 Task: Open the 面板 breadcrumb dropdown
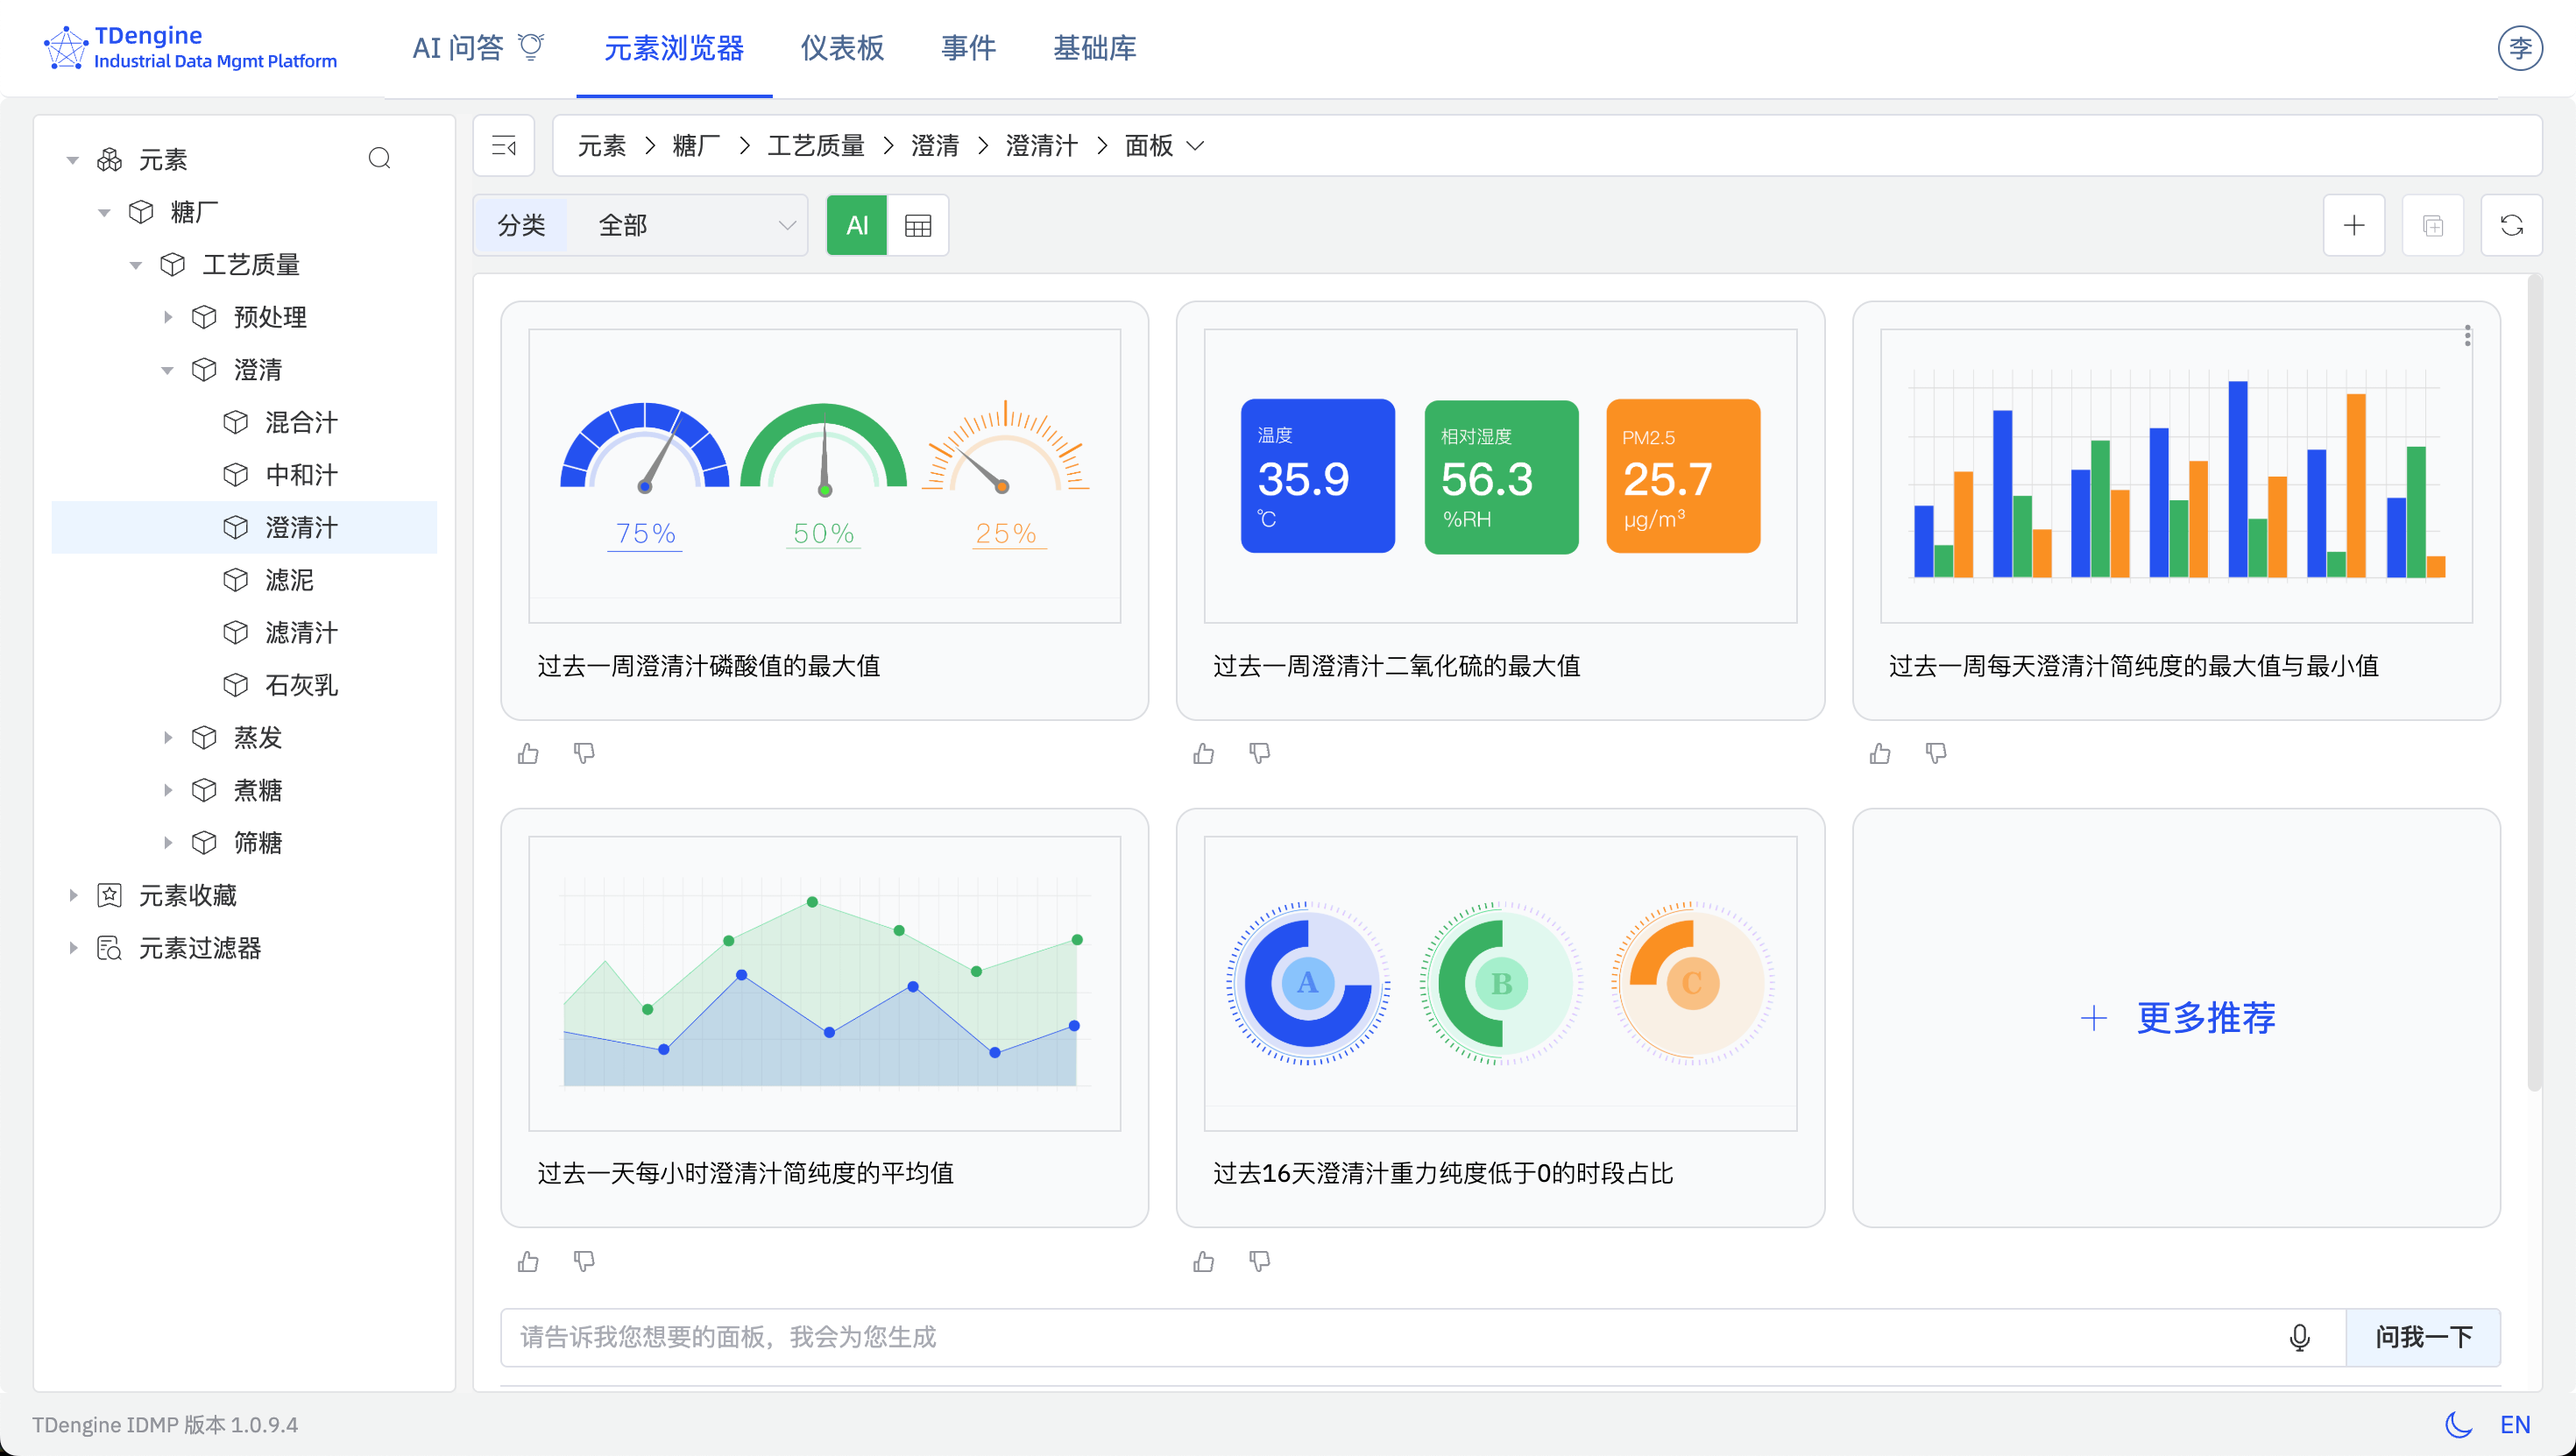(x=1194, y=146)
